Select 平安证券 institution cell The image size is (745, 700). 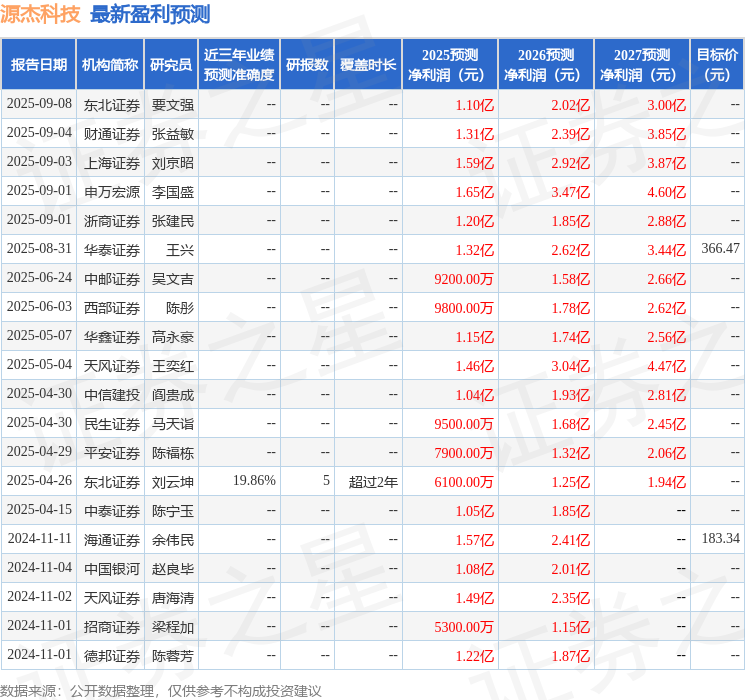[112, 453]
